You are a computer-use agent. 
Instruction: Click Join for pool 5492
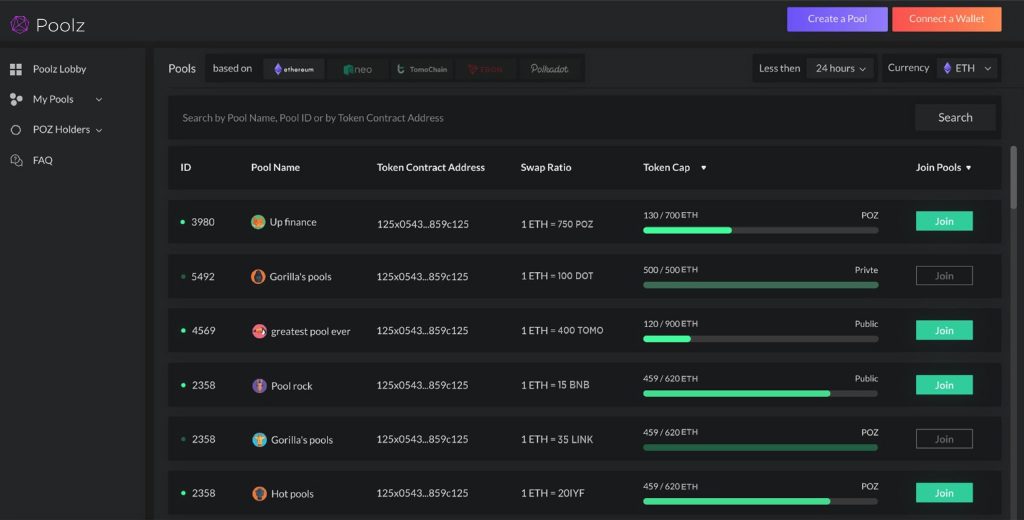pos(944,276)
